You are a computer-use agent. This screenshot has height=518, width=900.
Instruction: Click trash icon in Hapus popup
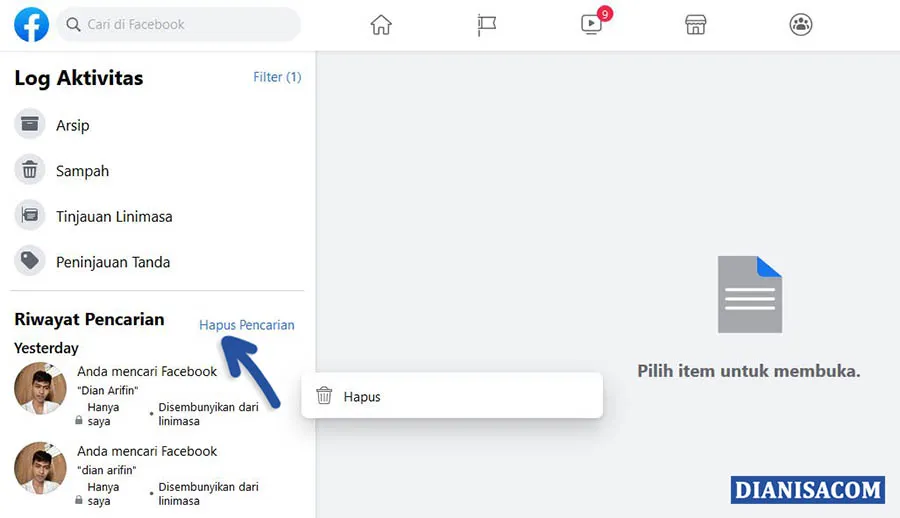[x=324, y=395]
